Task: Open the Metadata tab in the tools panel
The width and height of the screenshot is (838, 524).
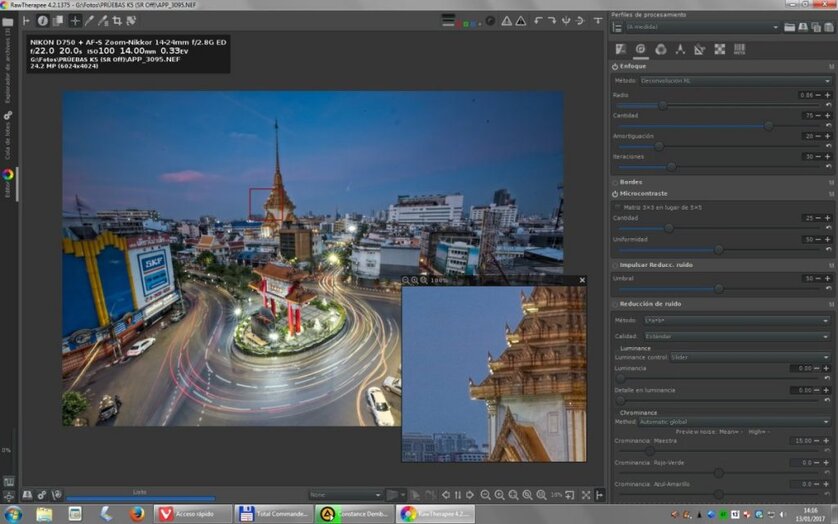Action: point(739,49)
